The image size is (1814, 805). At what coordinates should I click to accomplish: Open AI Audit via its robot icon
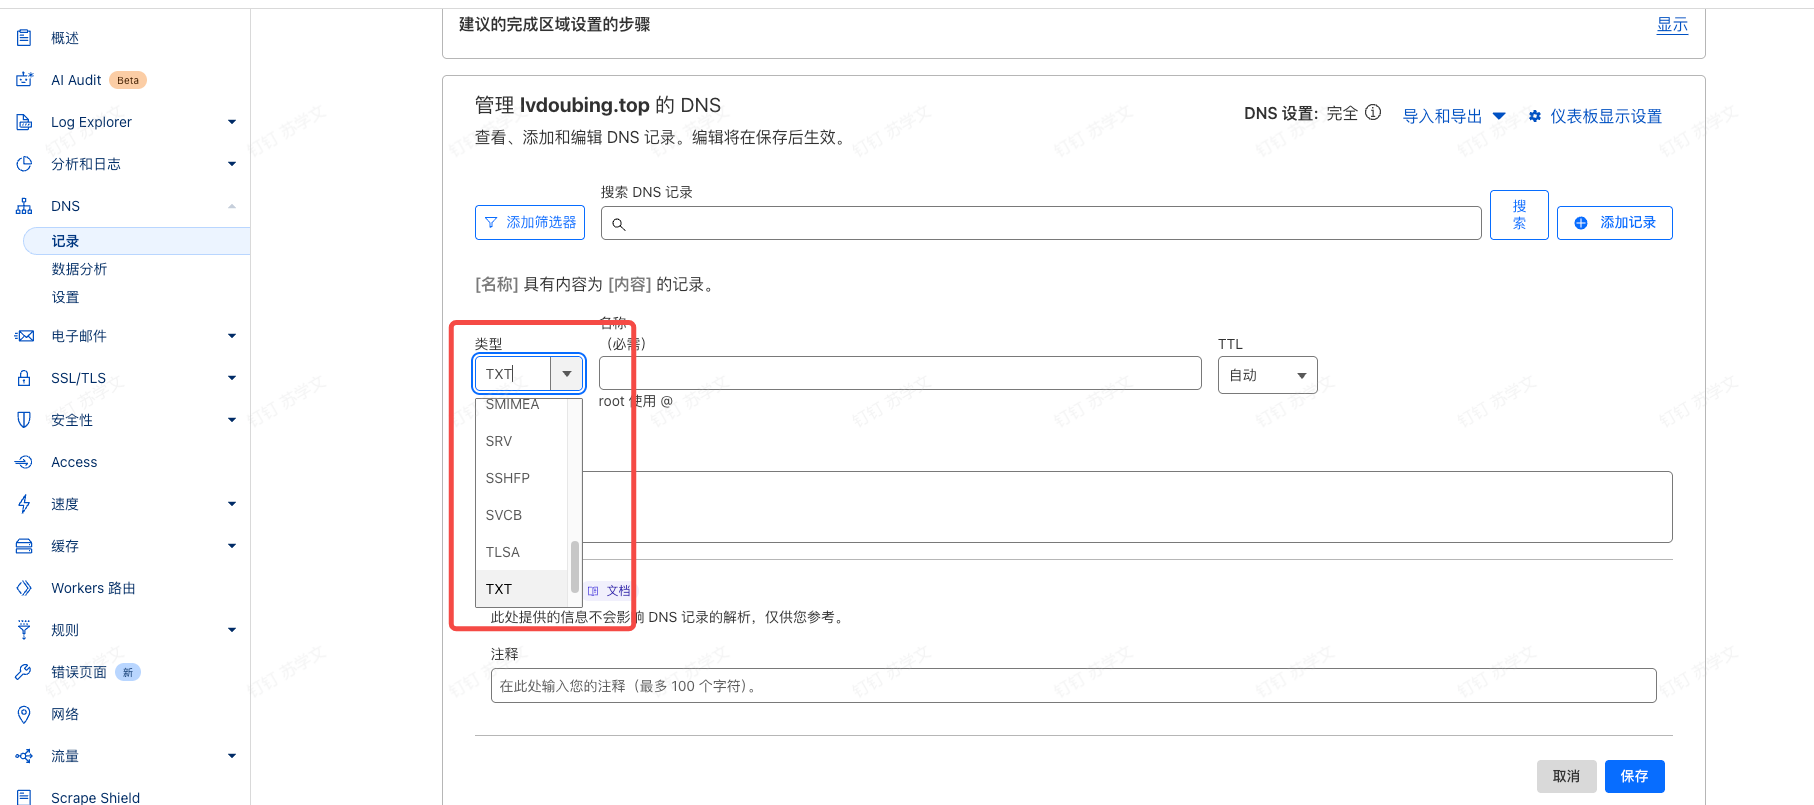click(24, 80)
